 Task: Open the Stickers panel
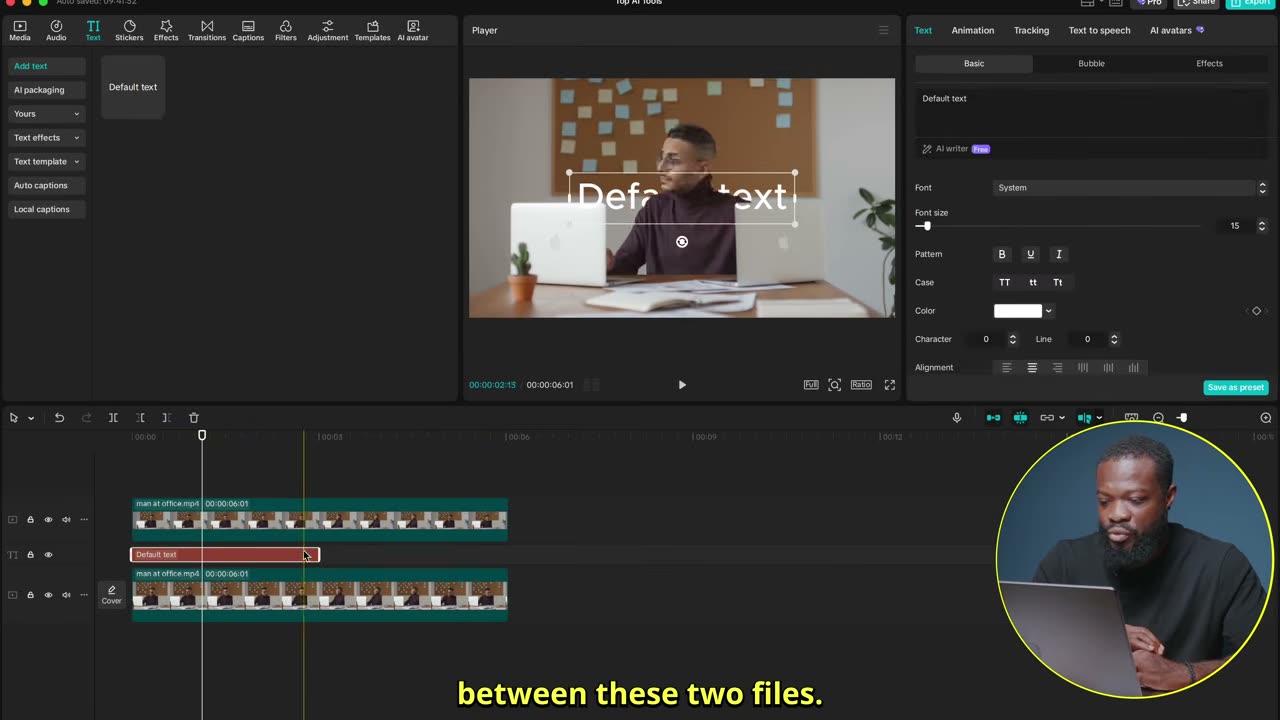tap(129, 31)
